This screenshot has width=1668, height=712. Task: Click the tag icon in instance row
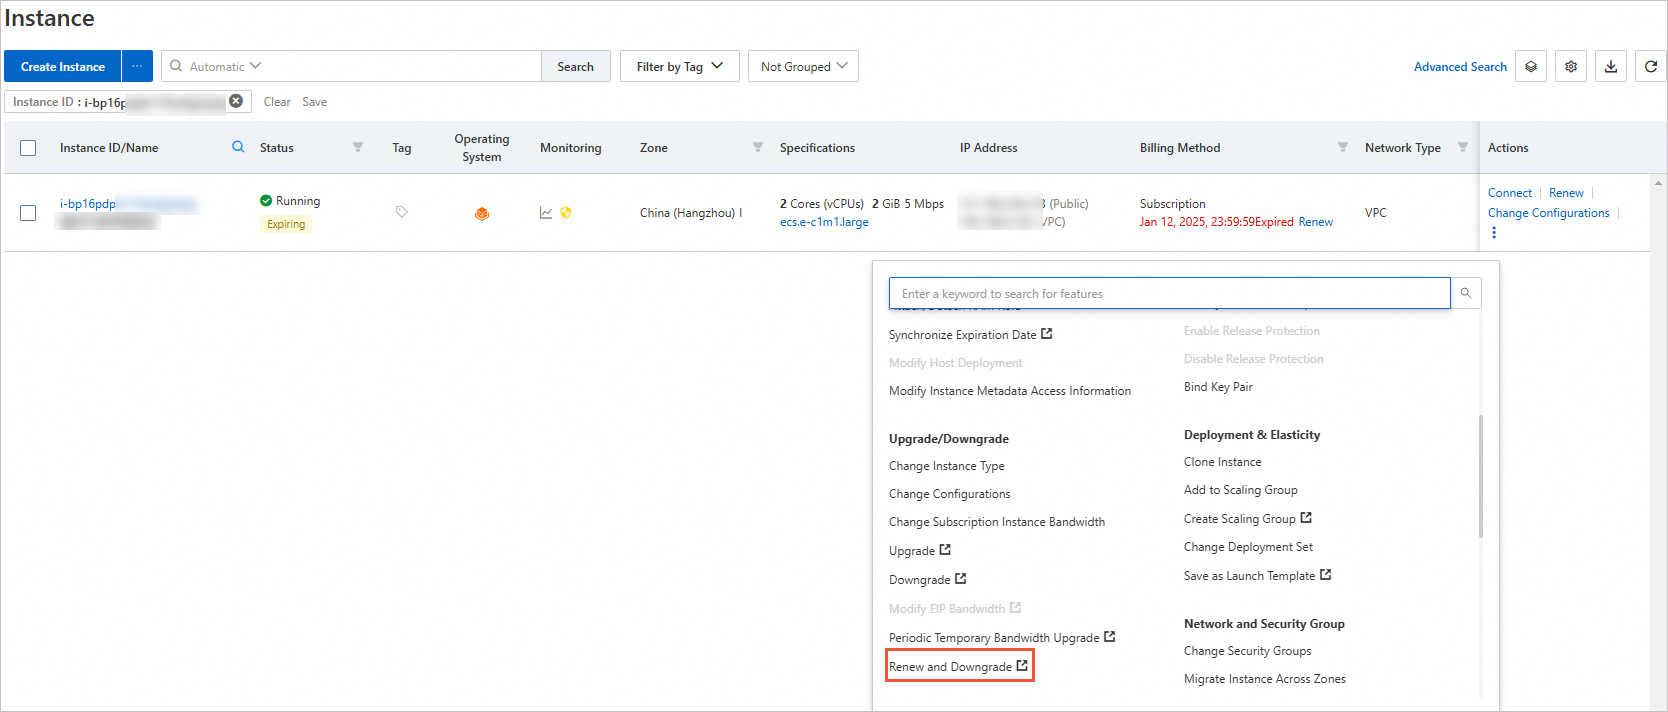[x=401, y=212]
